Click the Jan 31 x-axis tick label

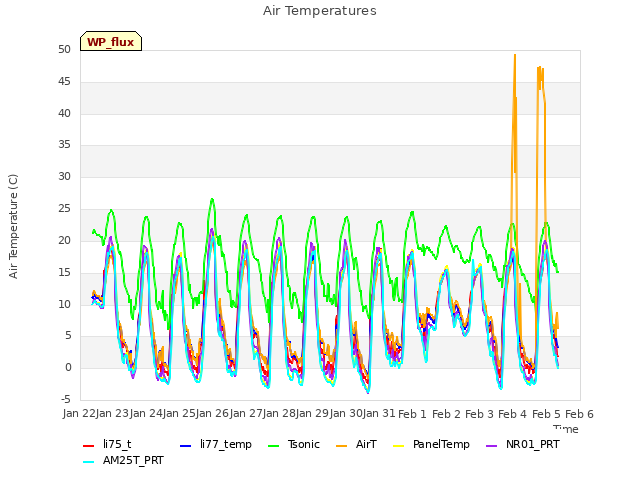379,414
